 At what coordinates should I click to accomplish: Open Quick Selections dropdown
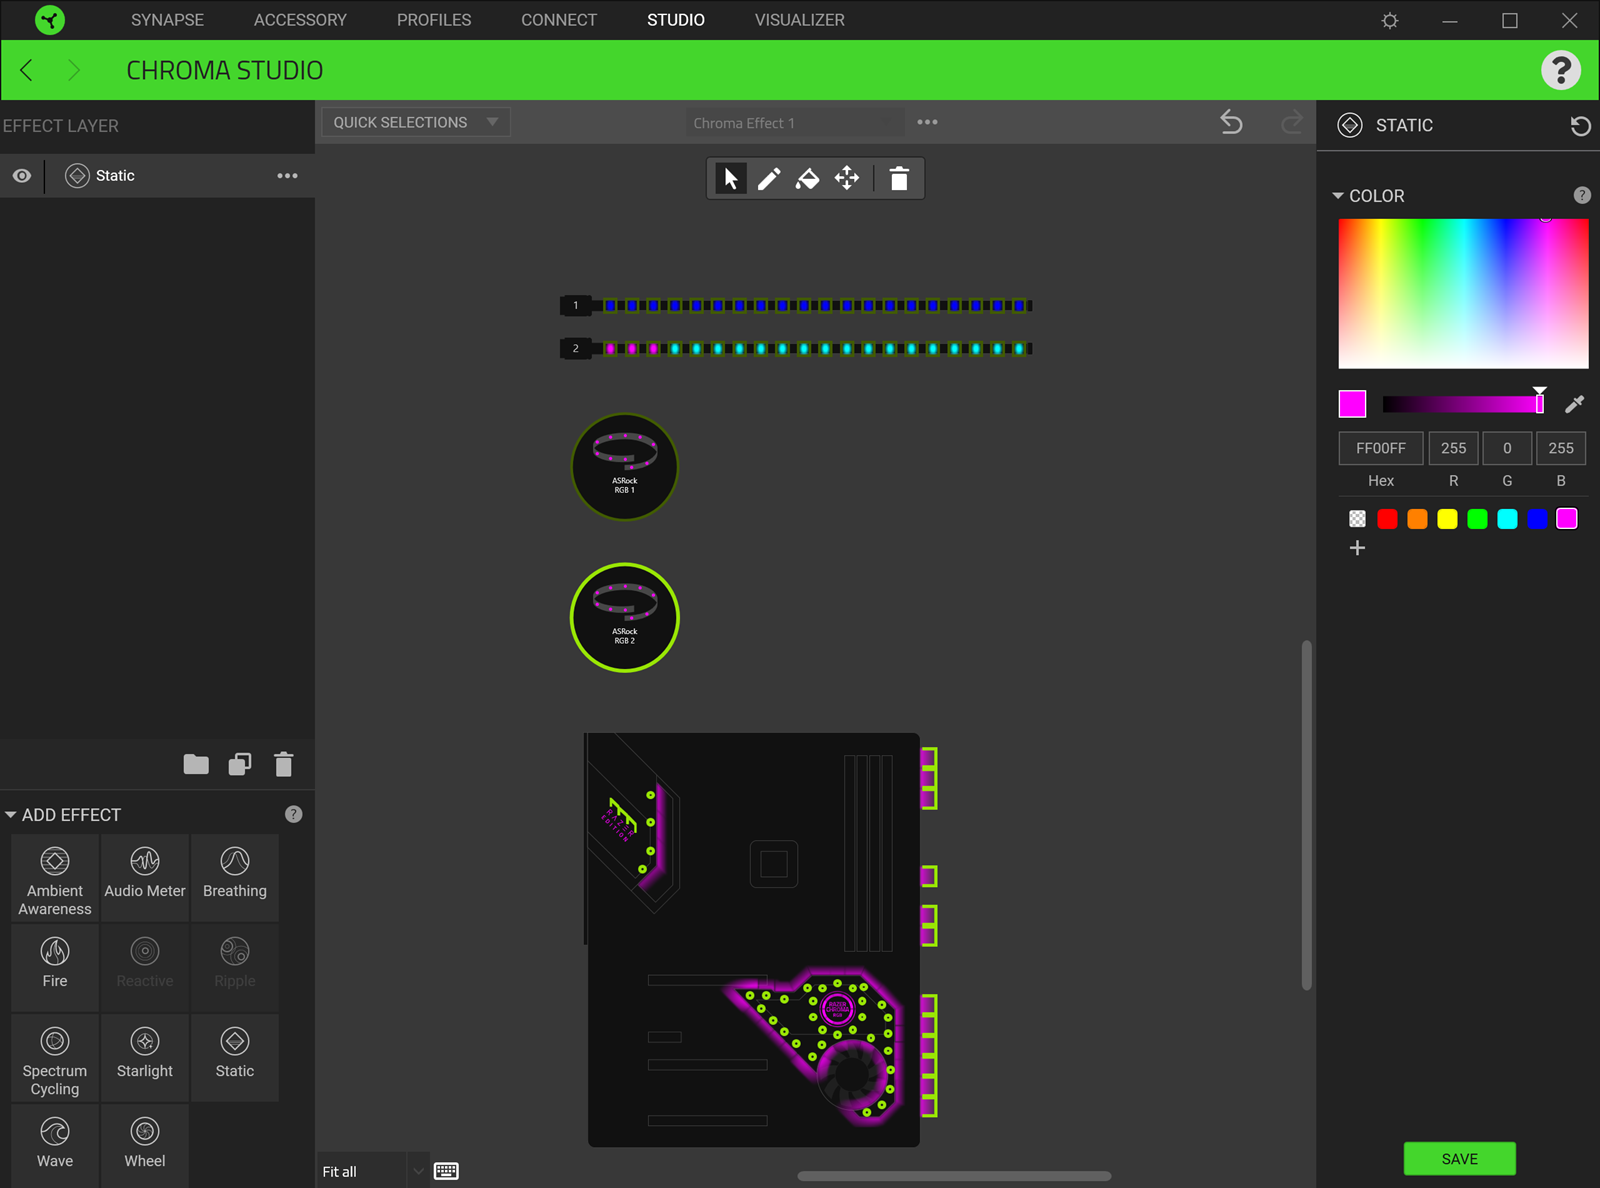point(416,122)
